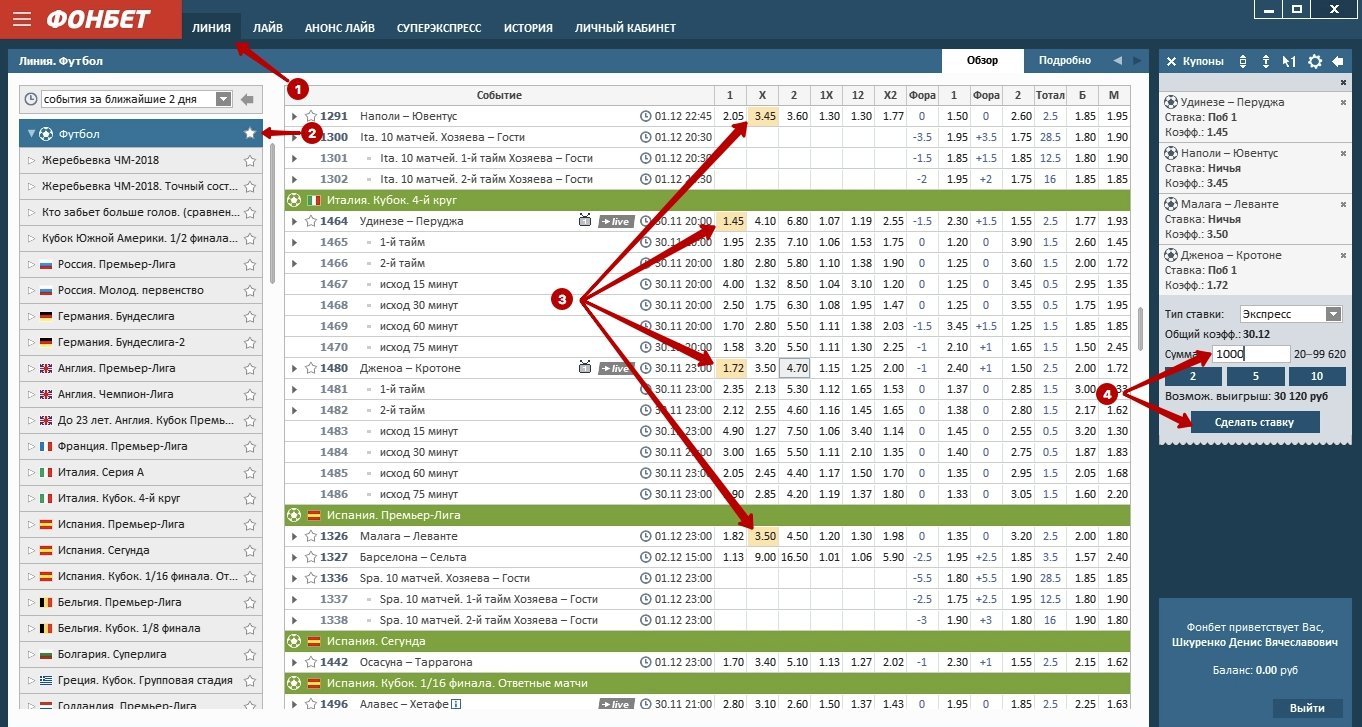Screen dimensions: 1362x727
Task: Click the events table vertical scrollbar
Action: click(1140, 329)
